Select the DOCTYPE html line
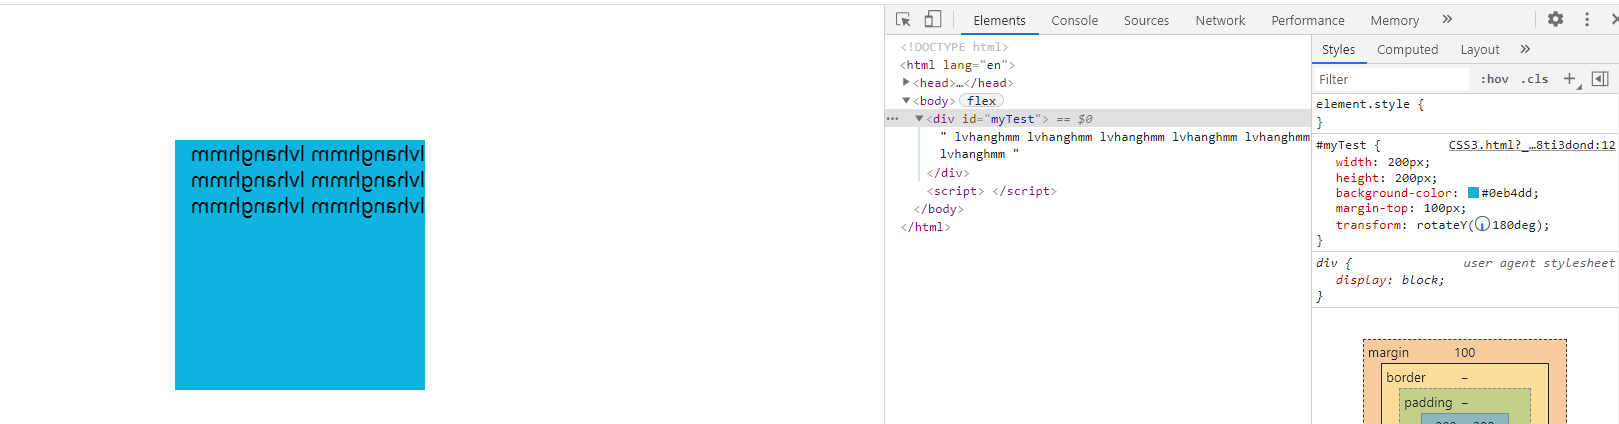 click(954, 47)
